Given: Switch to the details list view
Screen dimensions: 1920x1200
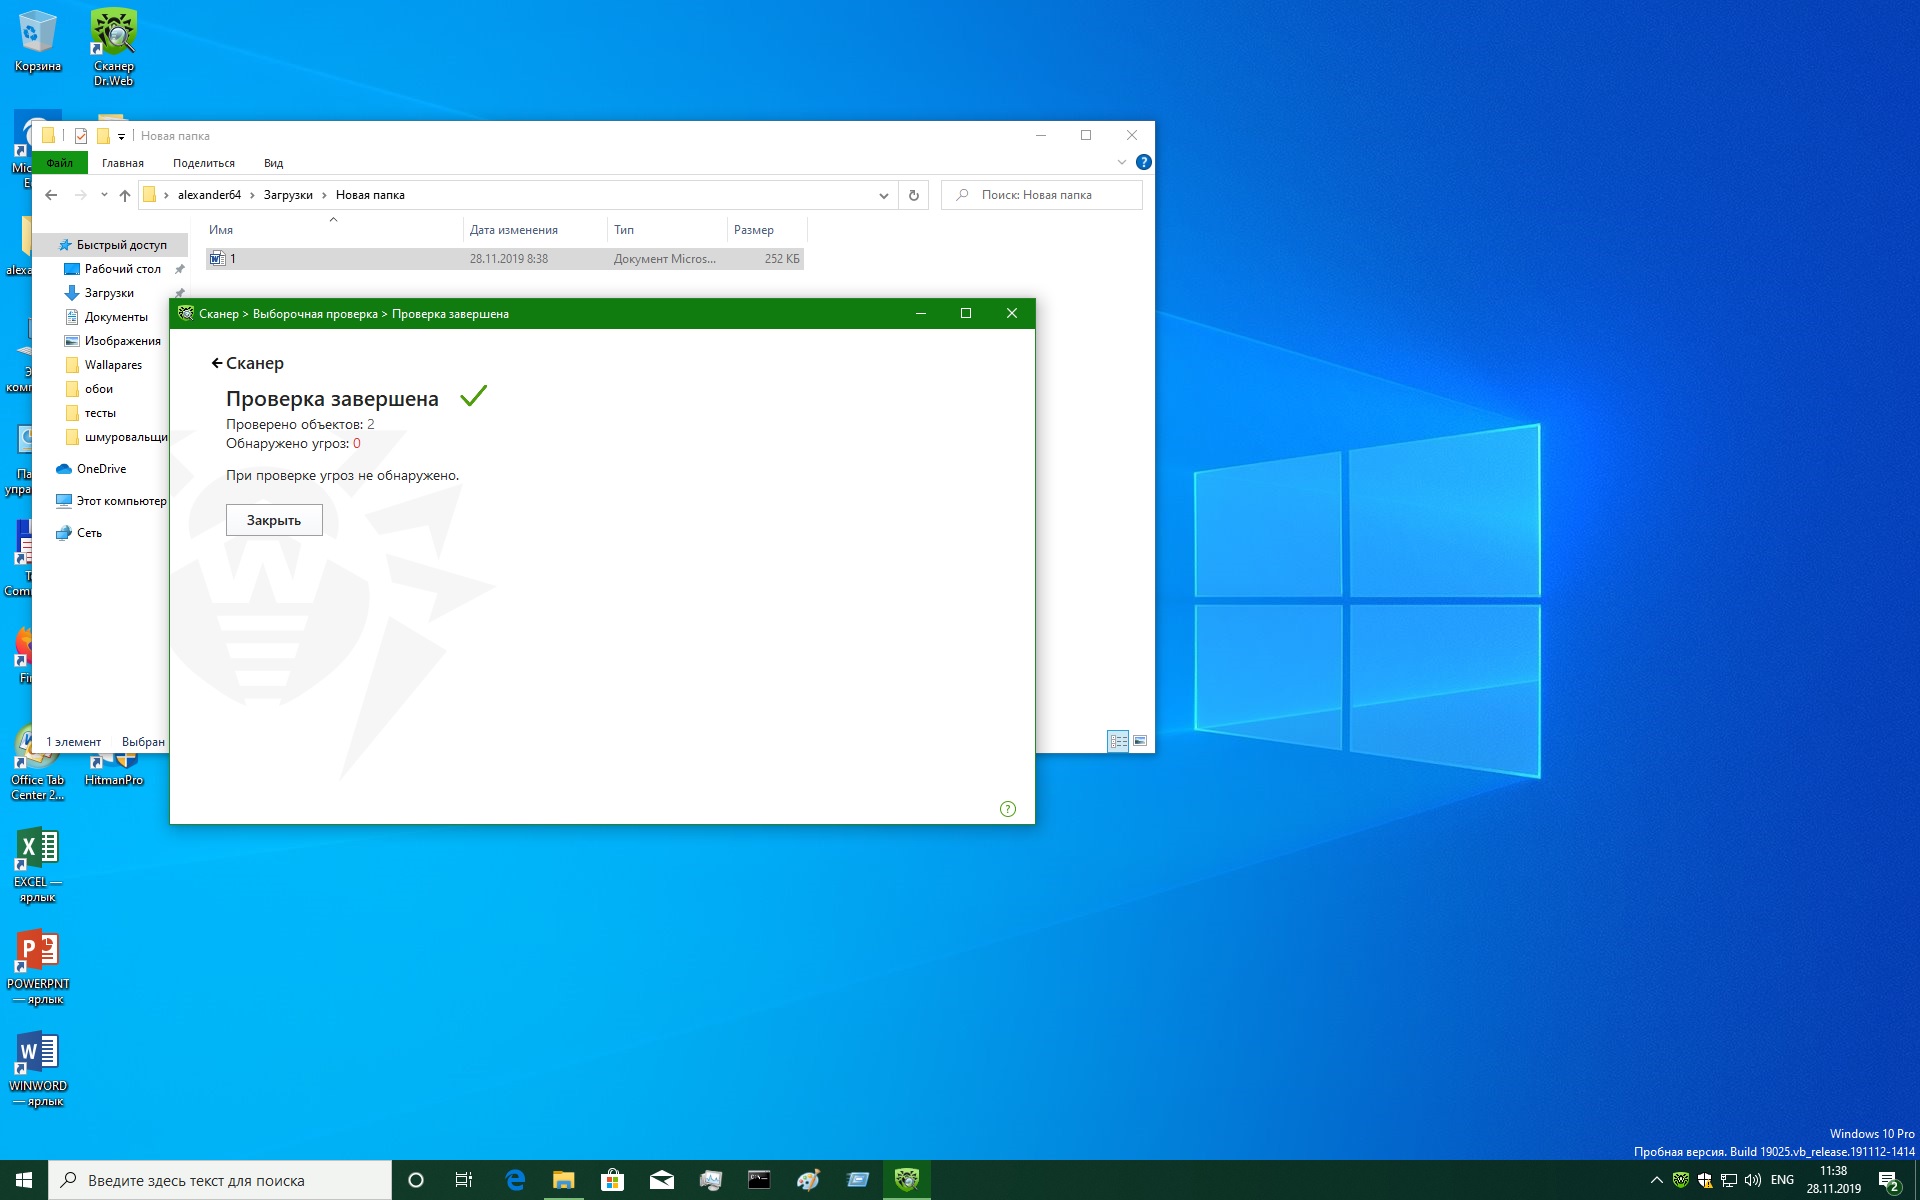Looking at the screenshot, I should (x=1118, y=741).
